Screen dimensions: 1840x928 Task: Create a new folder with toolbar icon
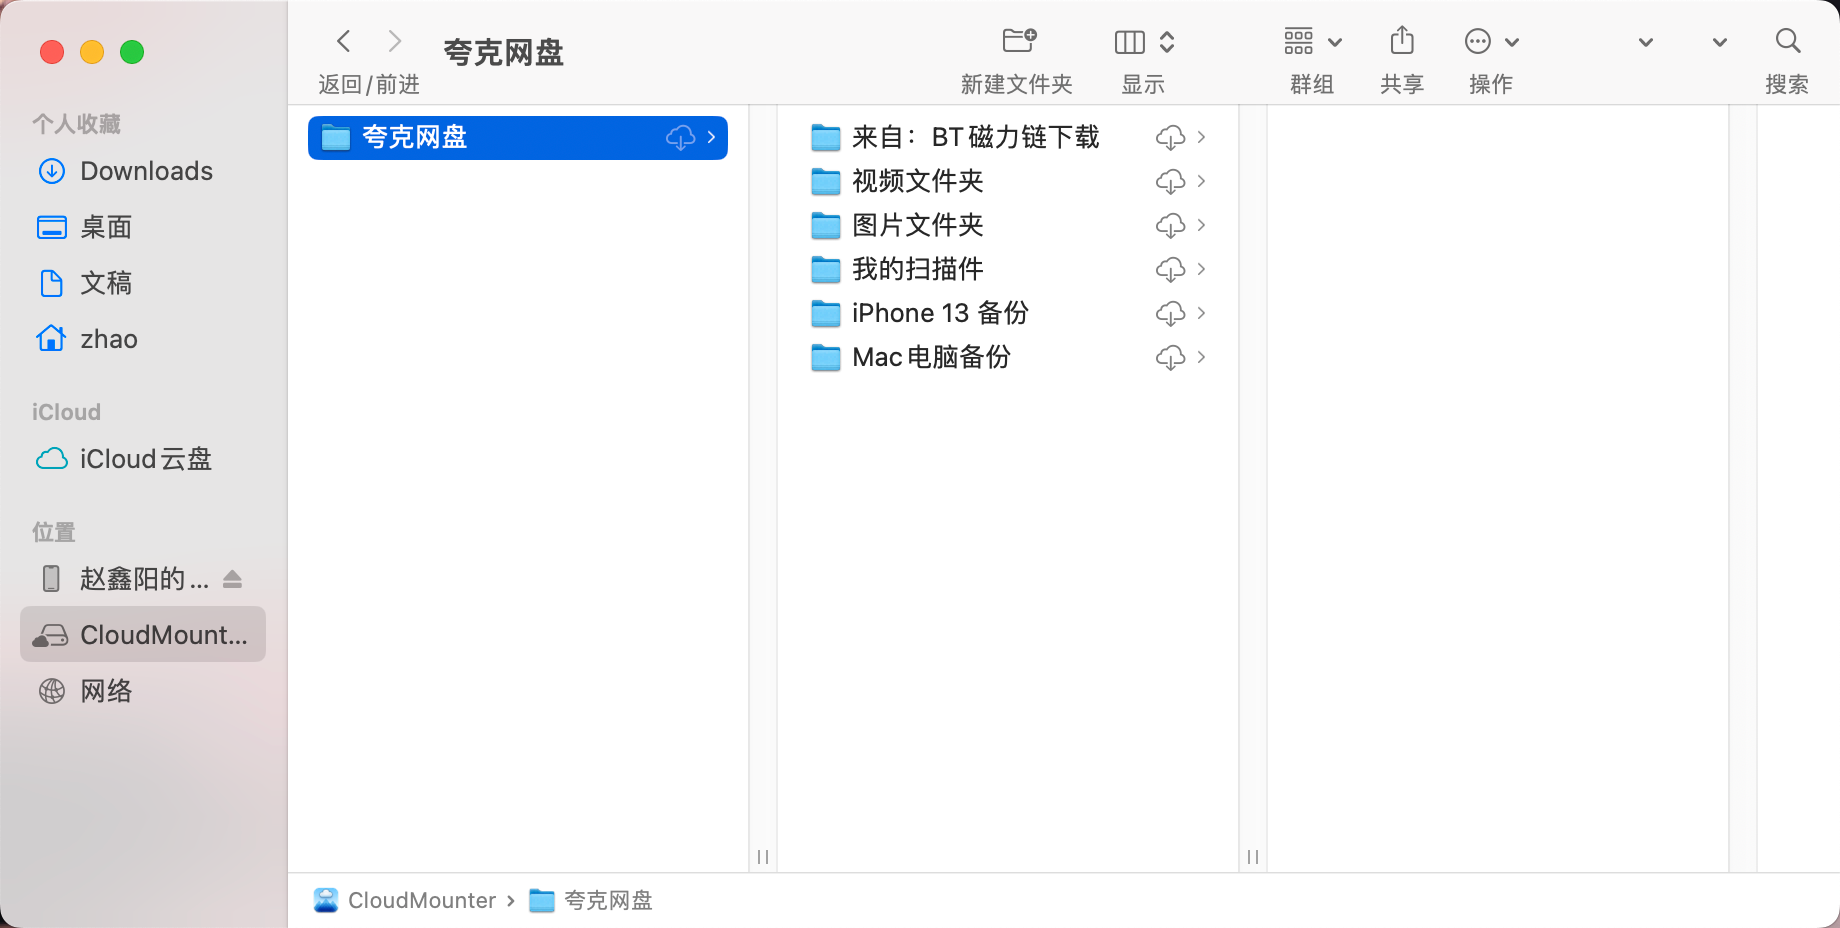(x=1019, y=40)
